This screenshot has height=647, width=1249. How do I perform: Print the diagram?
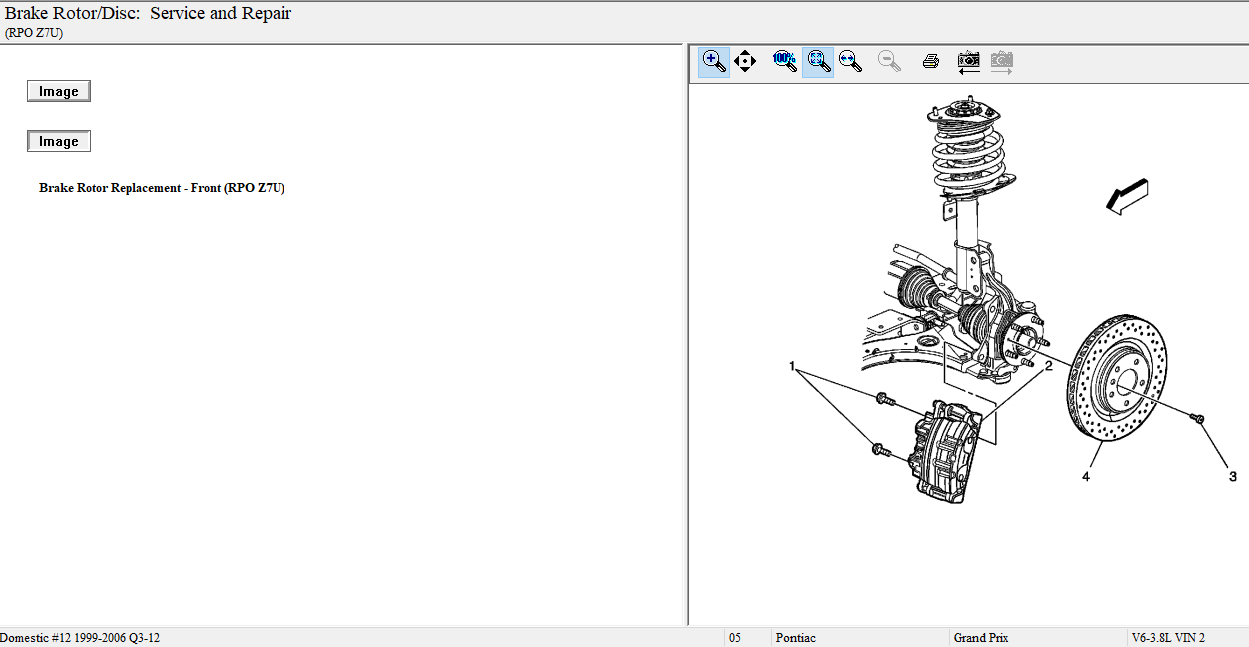point(930,62)
